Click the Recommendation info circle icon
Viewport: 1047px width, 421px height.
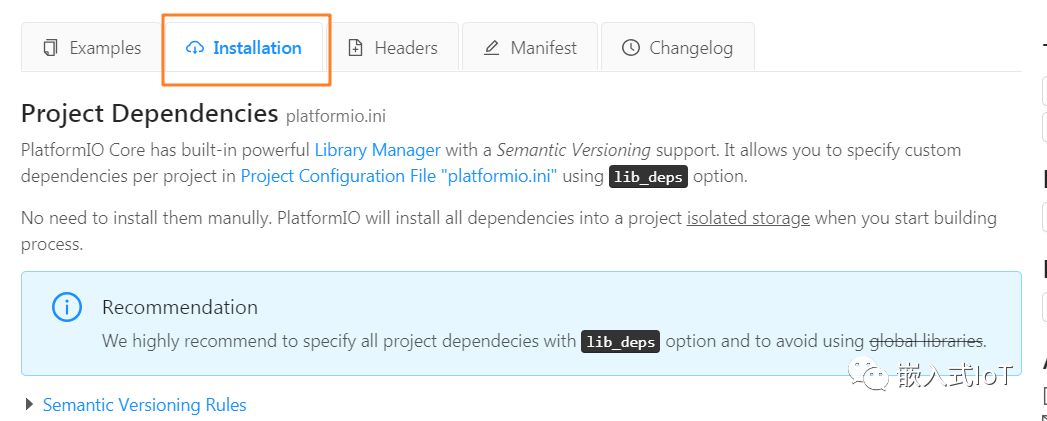point(67,307)
